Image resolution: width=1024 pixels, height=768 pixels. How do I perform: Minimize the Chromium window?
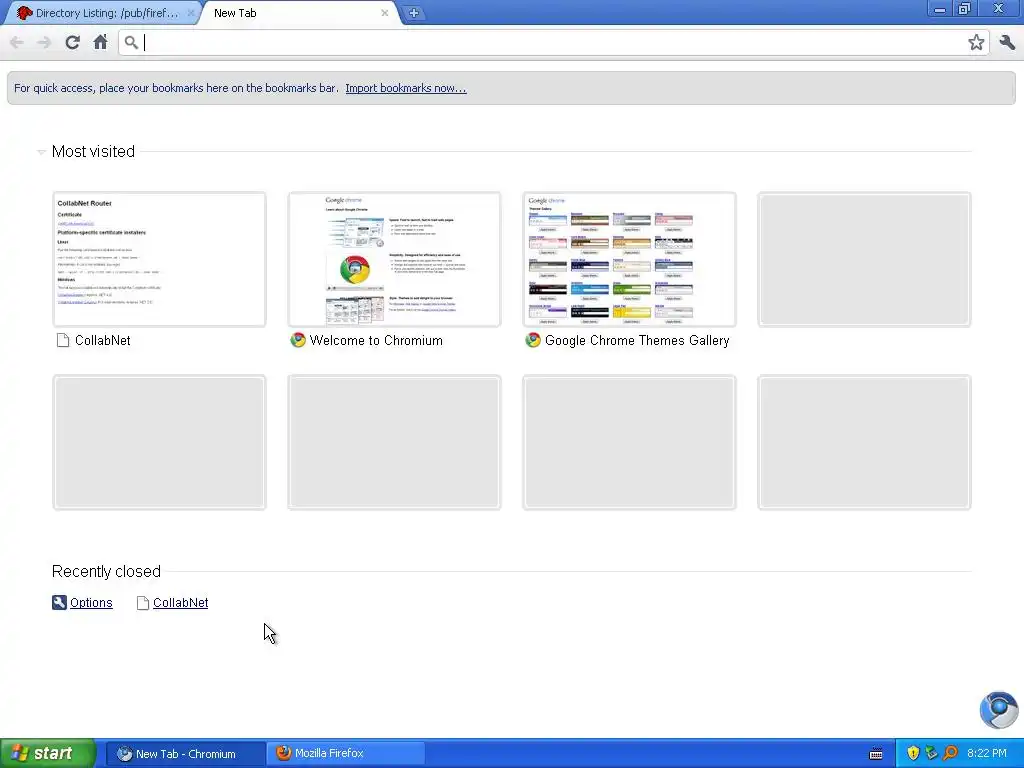(939, 9)
